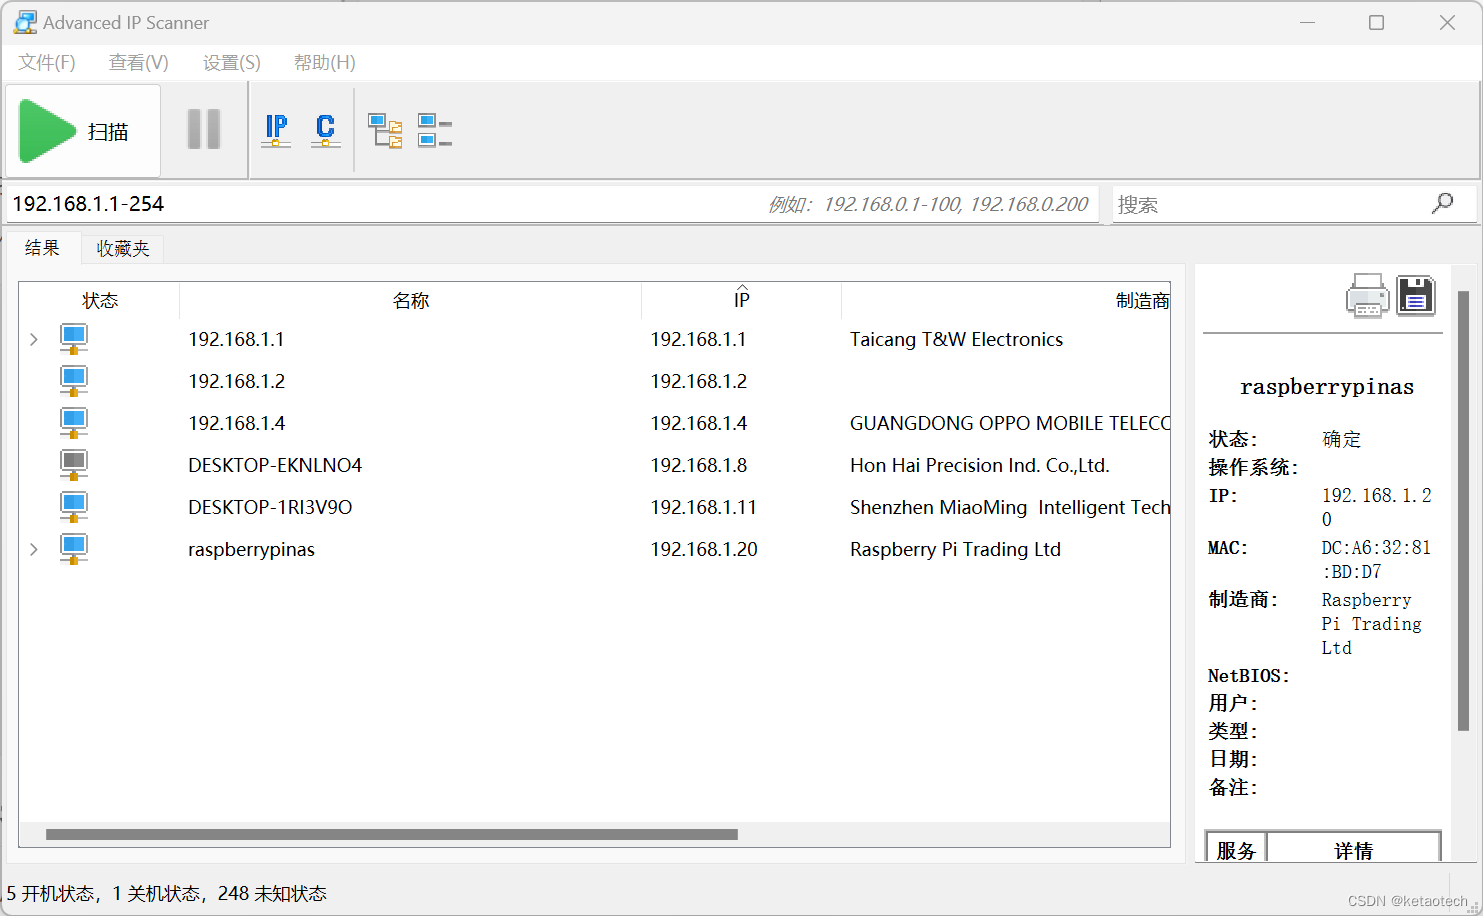
Task: Save details with floppy disk icon
Action: point(1416,296)
